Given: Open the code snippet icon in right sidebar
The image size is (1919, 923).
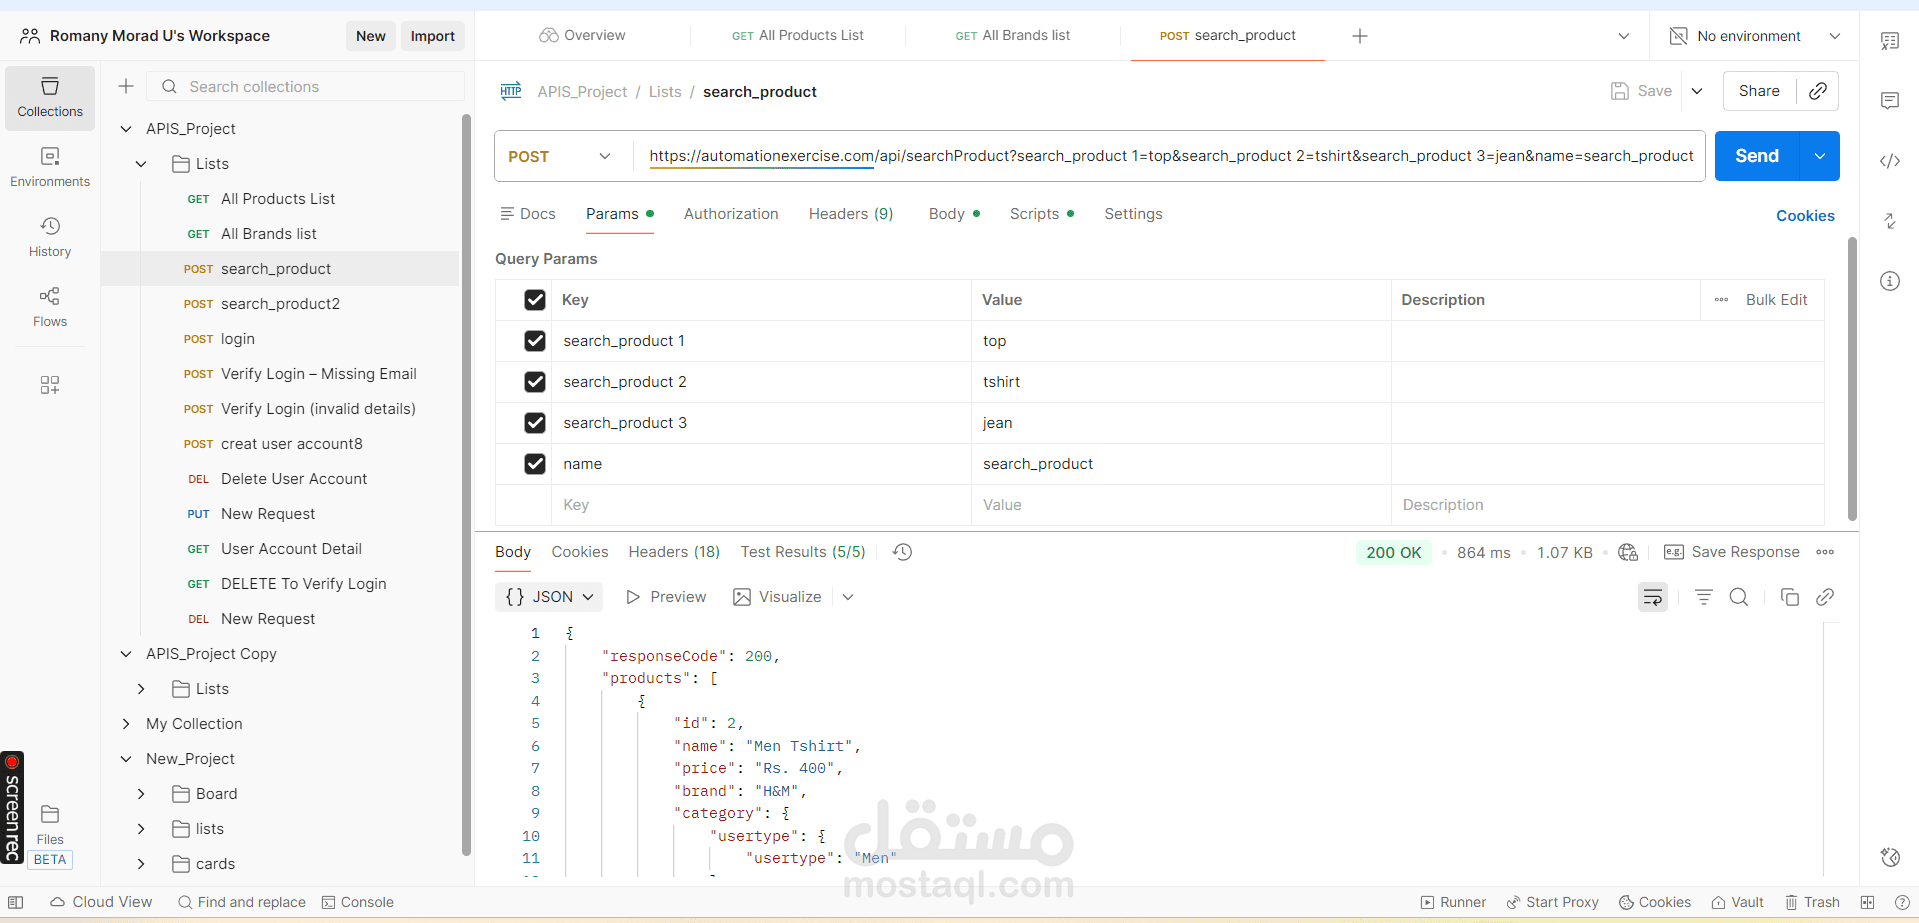Looking at the screenshot, I should coord(1890,161).
